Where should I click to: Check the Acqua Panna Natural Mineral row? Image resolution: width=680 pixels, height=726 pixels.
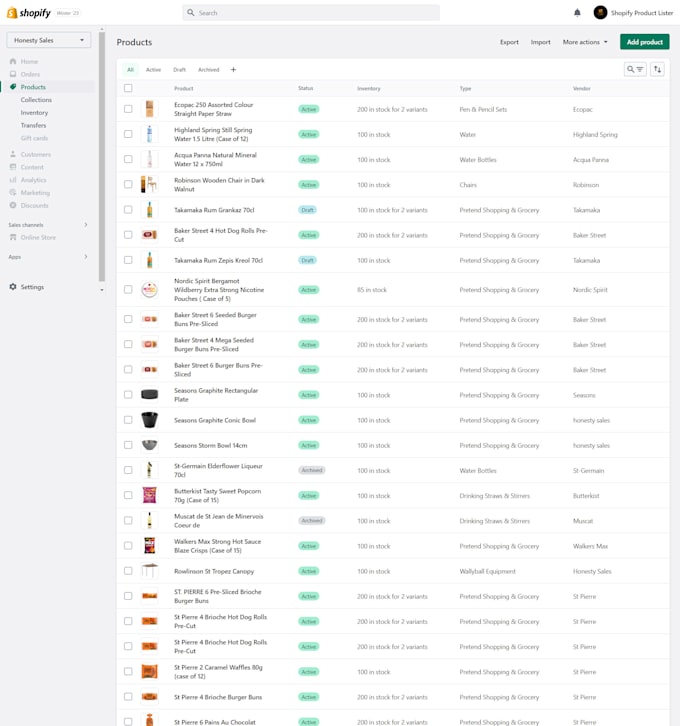click(128, 159)
